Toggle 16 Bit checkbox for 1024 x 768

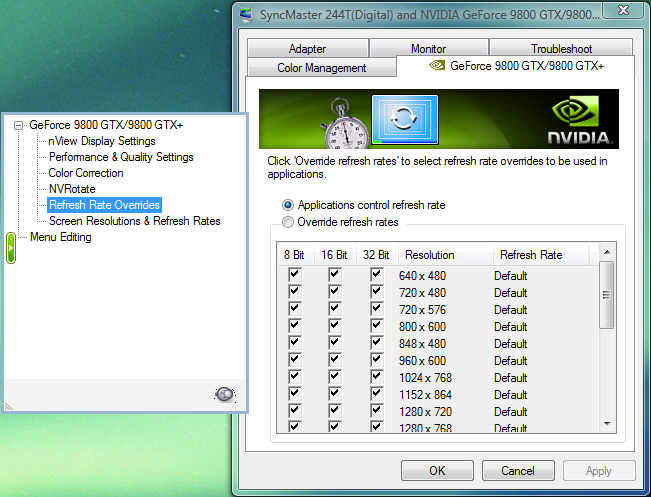point(335,377)
